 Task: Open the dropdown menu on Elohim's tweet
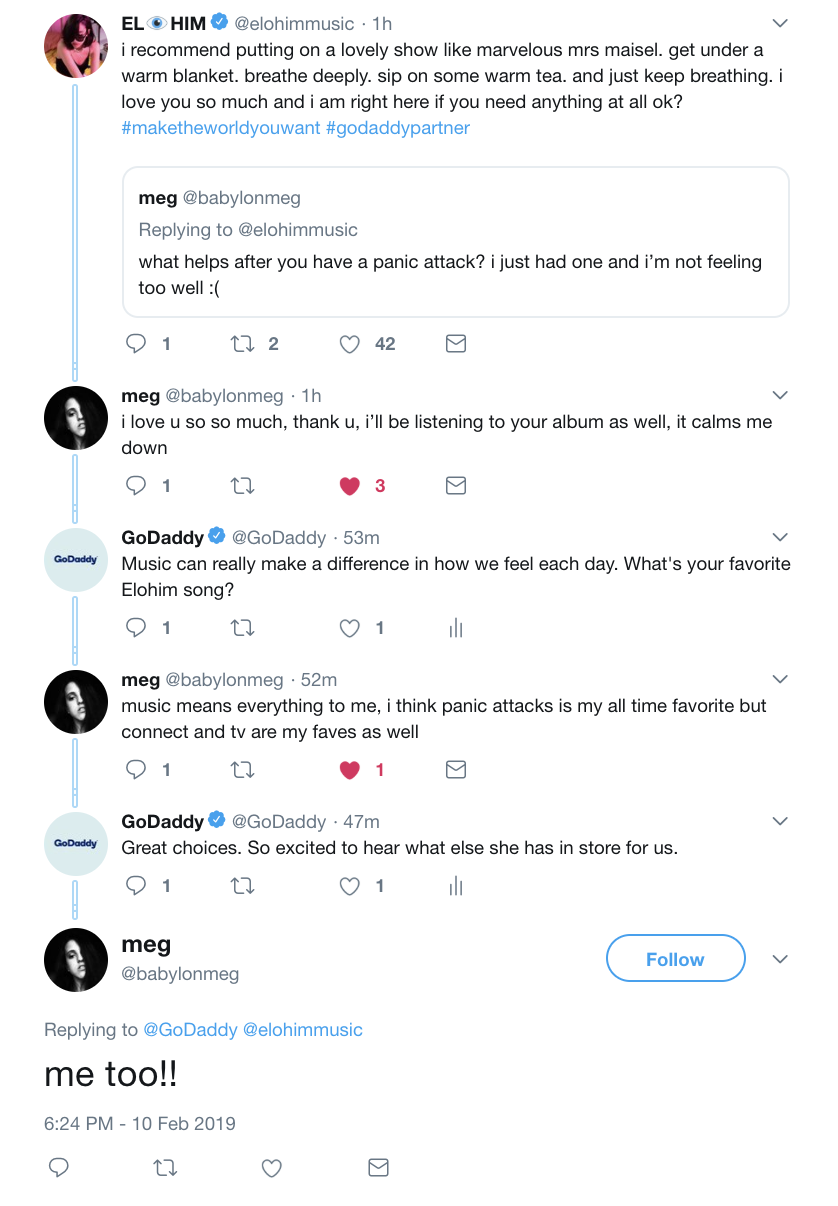click(780, 22)
